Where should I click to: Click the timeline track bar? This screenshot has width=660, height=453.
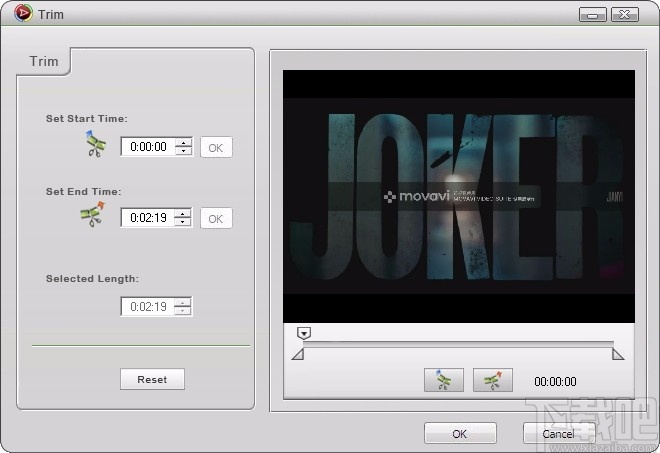click(458, 344)
